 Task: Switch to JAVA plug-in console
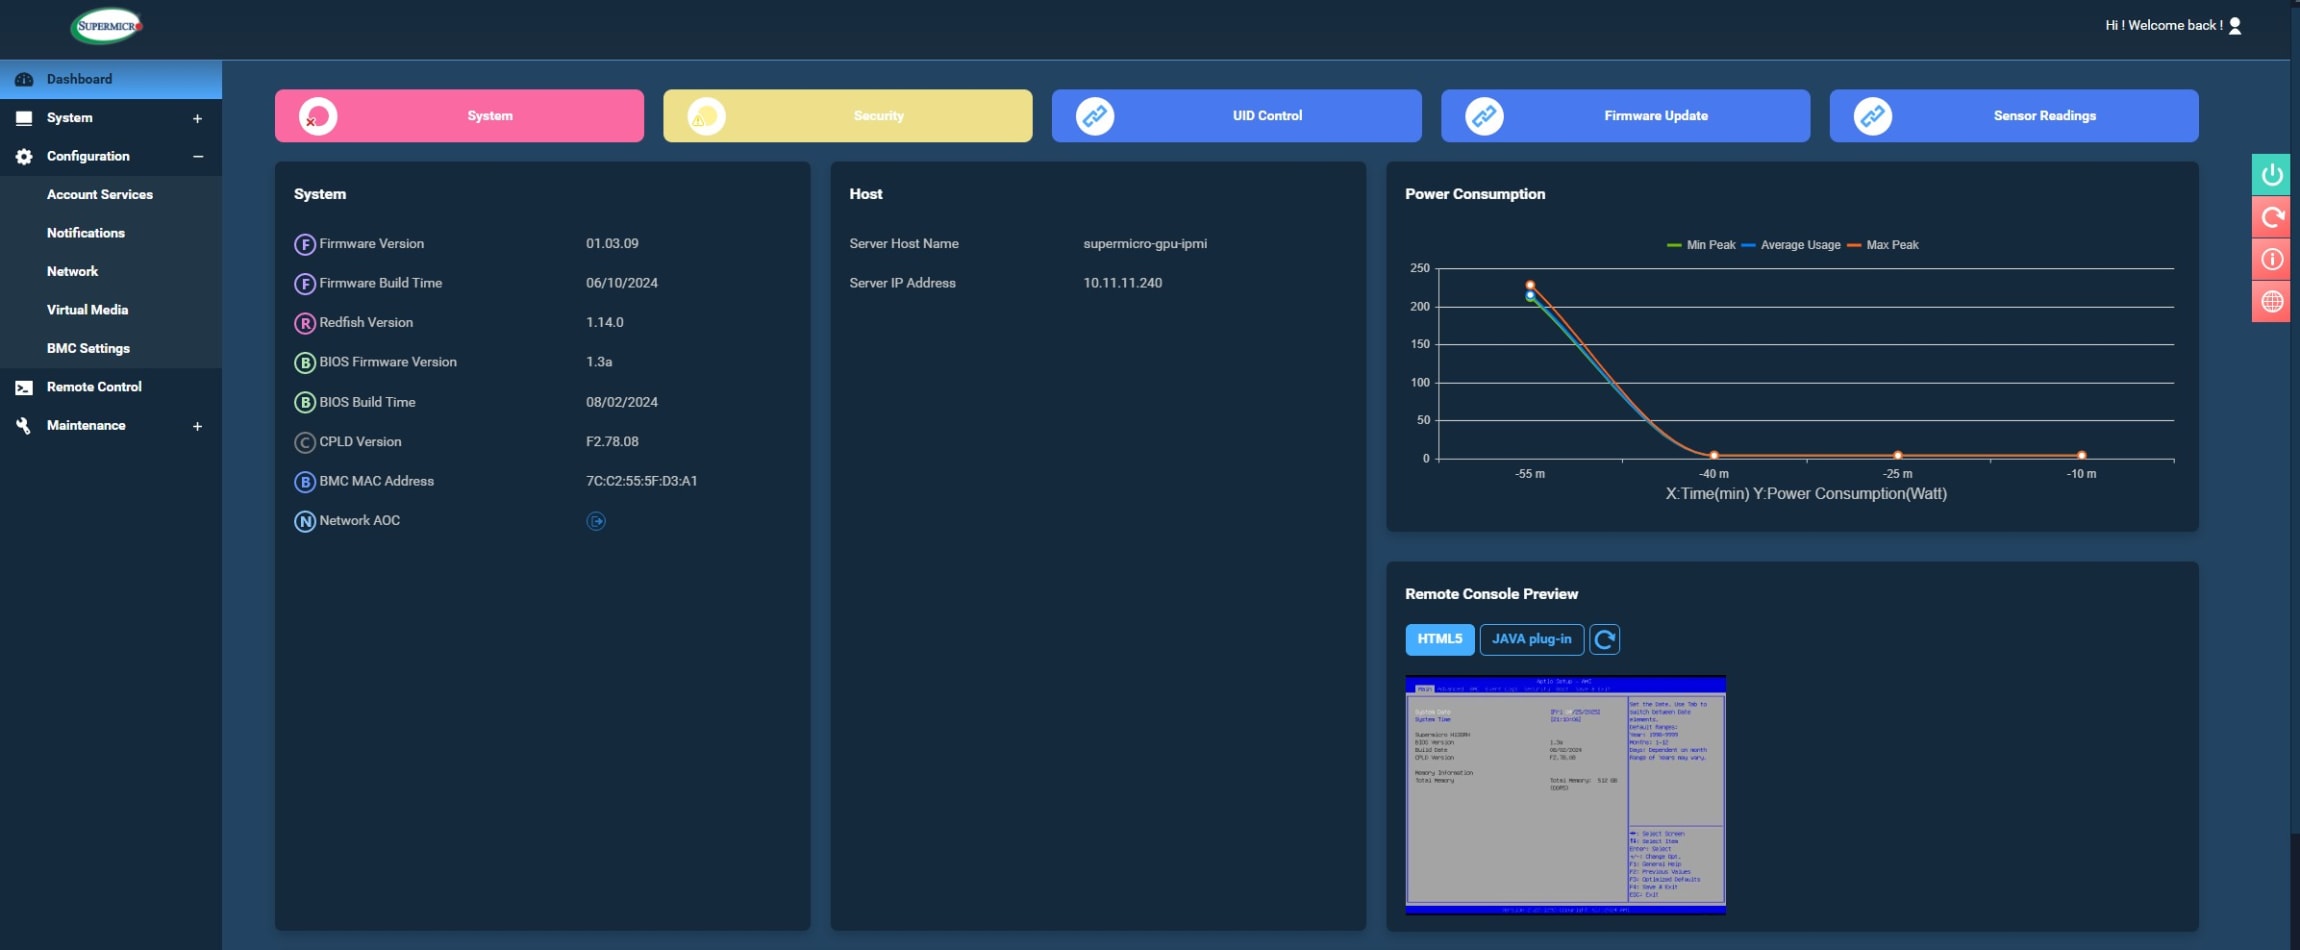click(x=1531, y=640)
